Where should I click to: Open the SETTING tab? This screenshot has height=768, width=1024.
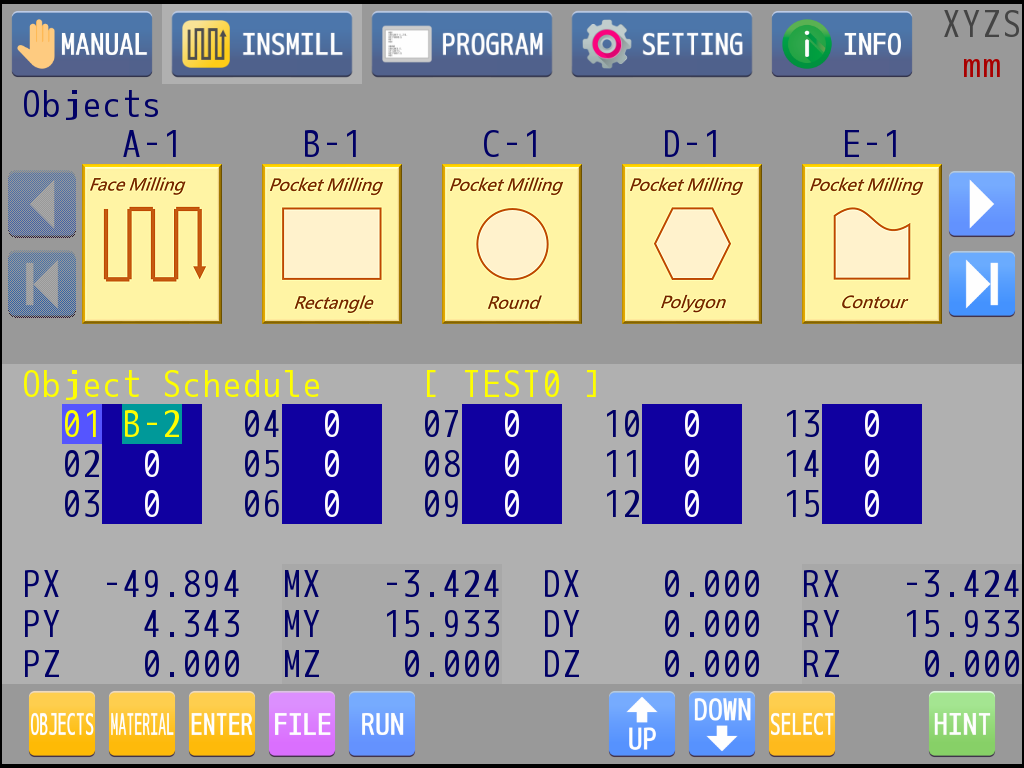pyautogui.click(x=661, y=44)
